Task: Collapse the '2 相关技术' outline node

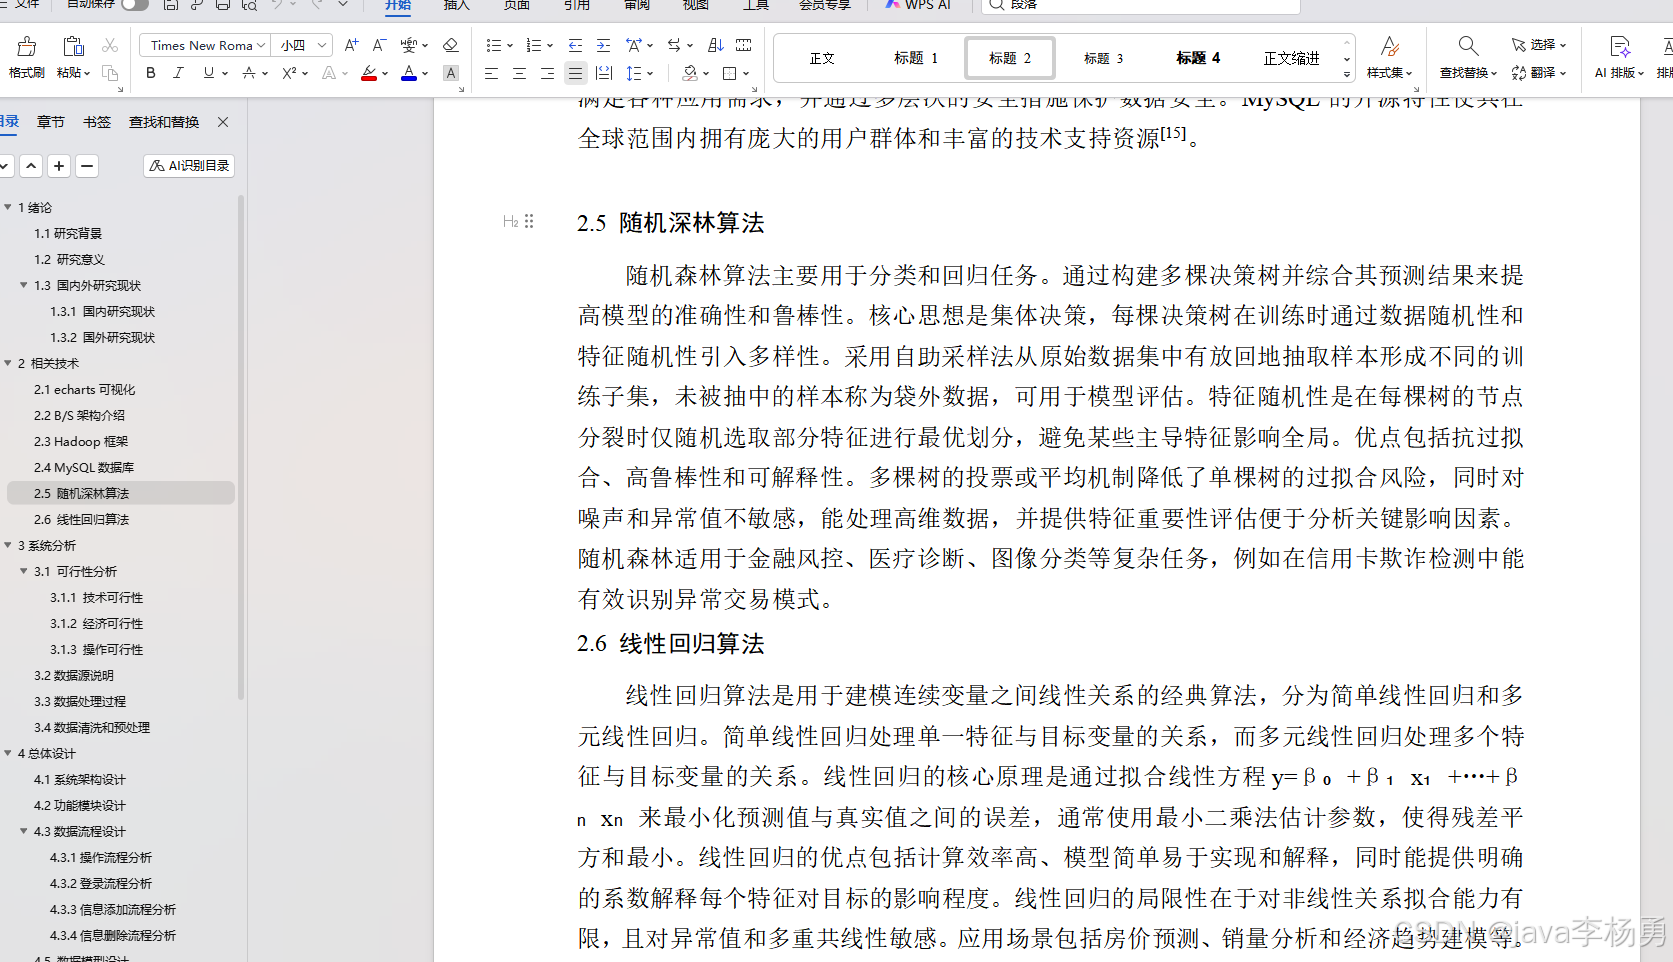Action: 8,363
